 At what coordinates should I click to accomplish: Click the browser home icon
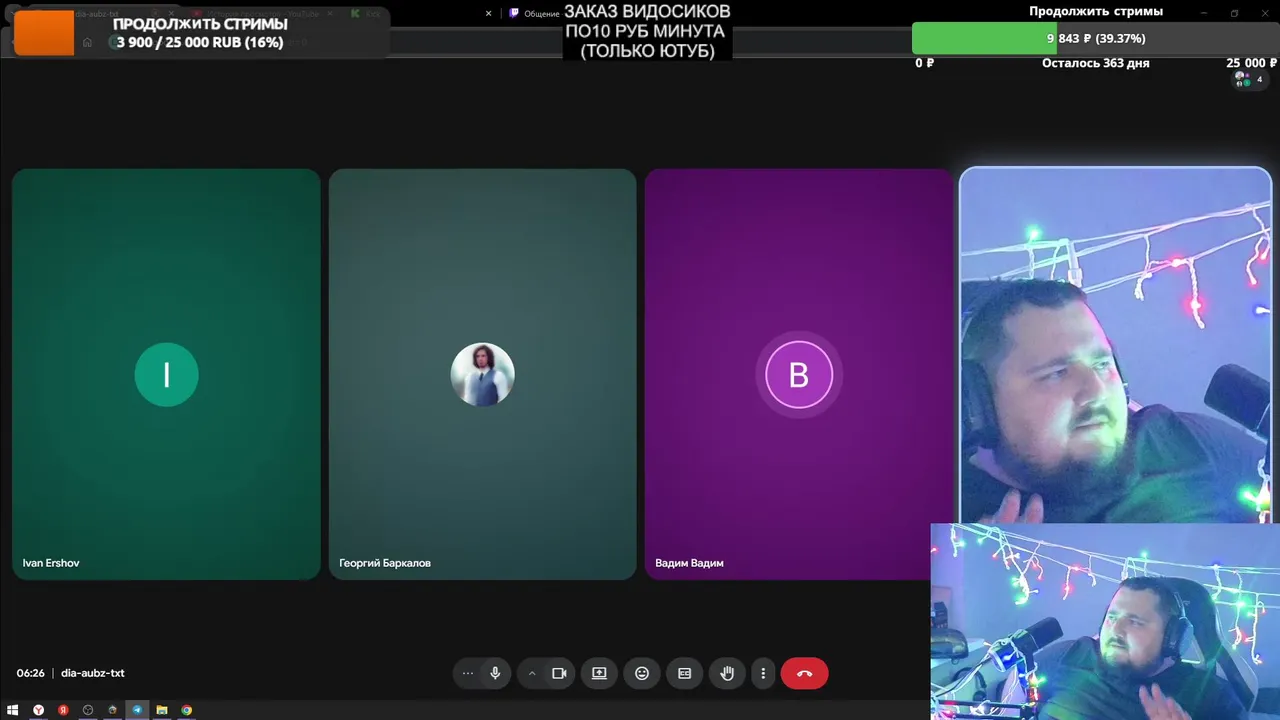coord(88,42)
